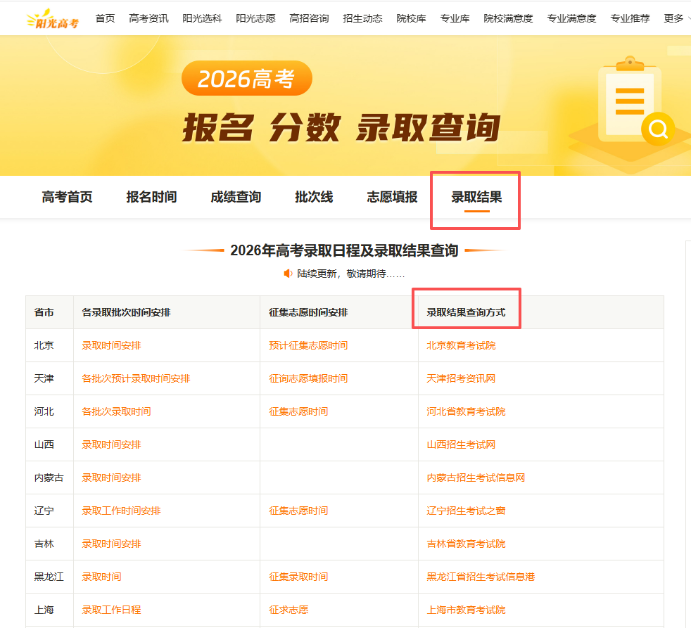Visit the 吉林省教育考试院 link

[x=466, y=544]
